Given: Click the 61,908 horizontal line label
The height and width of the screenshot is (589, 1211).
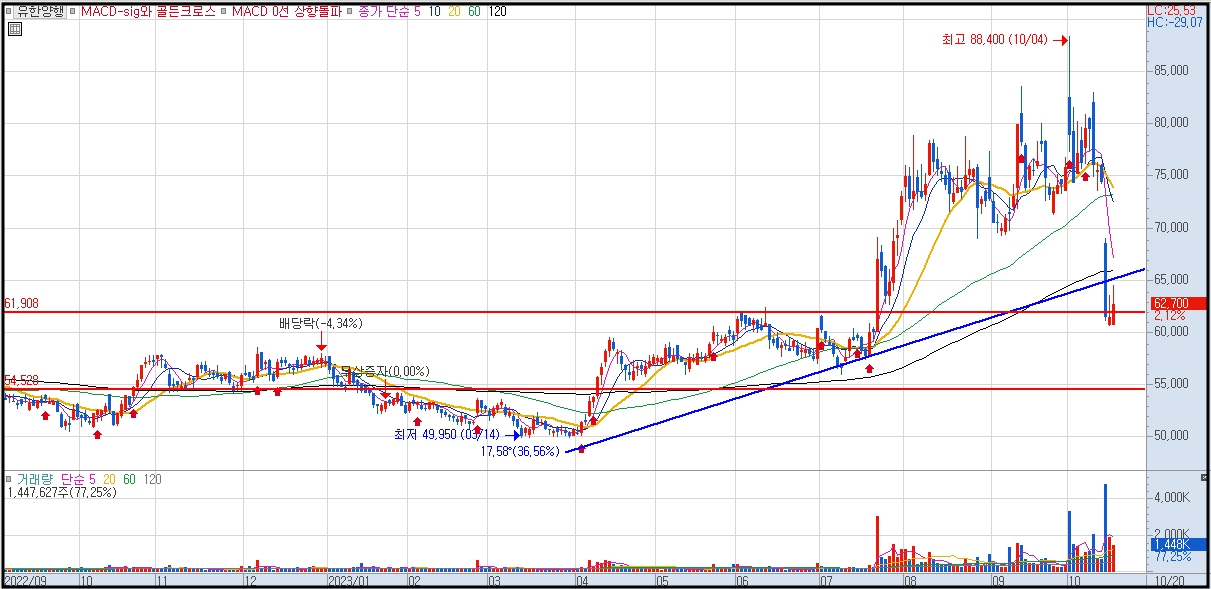Looking at the screenshot, I should click(21, 303).
